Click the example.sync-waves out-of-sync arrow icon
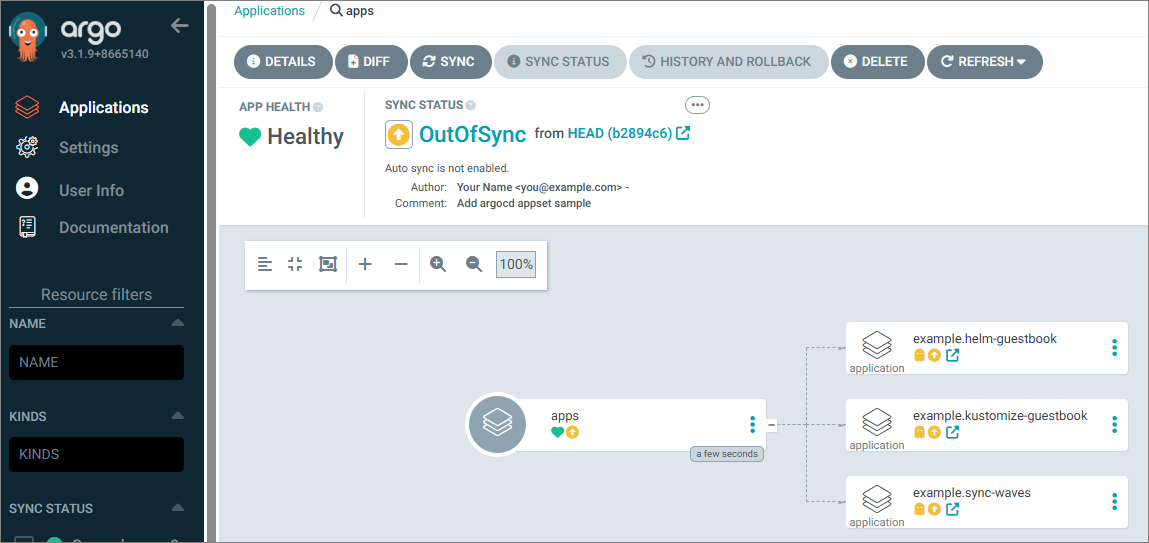Screen dimensions: 1149x543 pos(934,509)
